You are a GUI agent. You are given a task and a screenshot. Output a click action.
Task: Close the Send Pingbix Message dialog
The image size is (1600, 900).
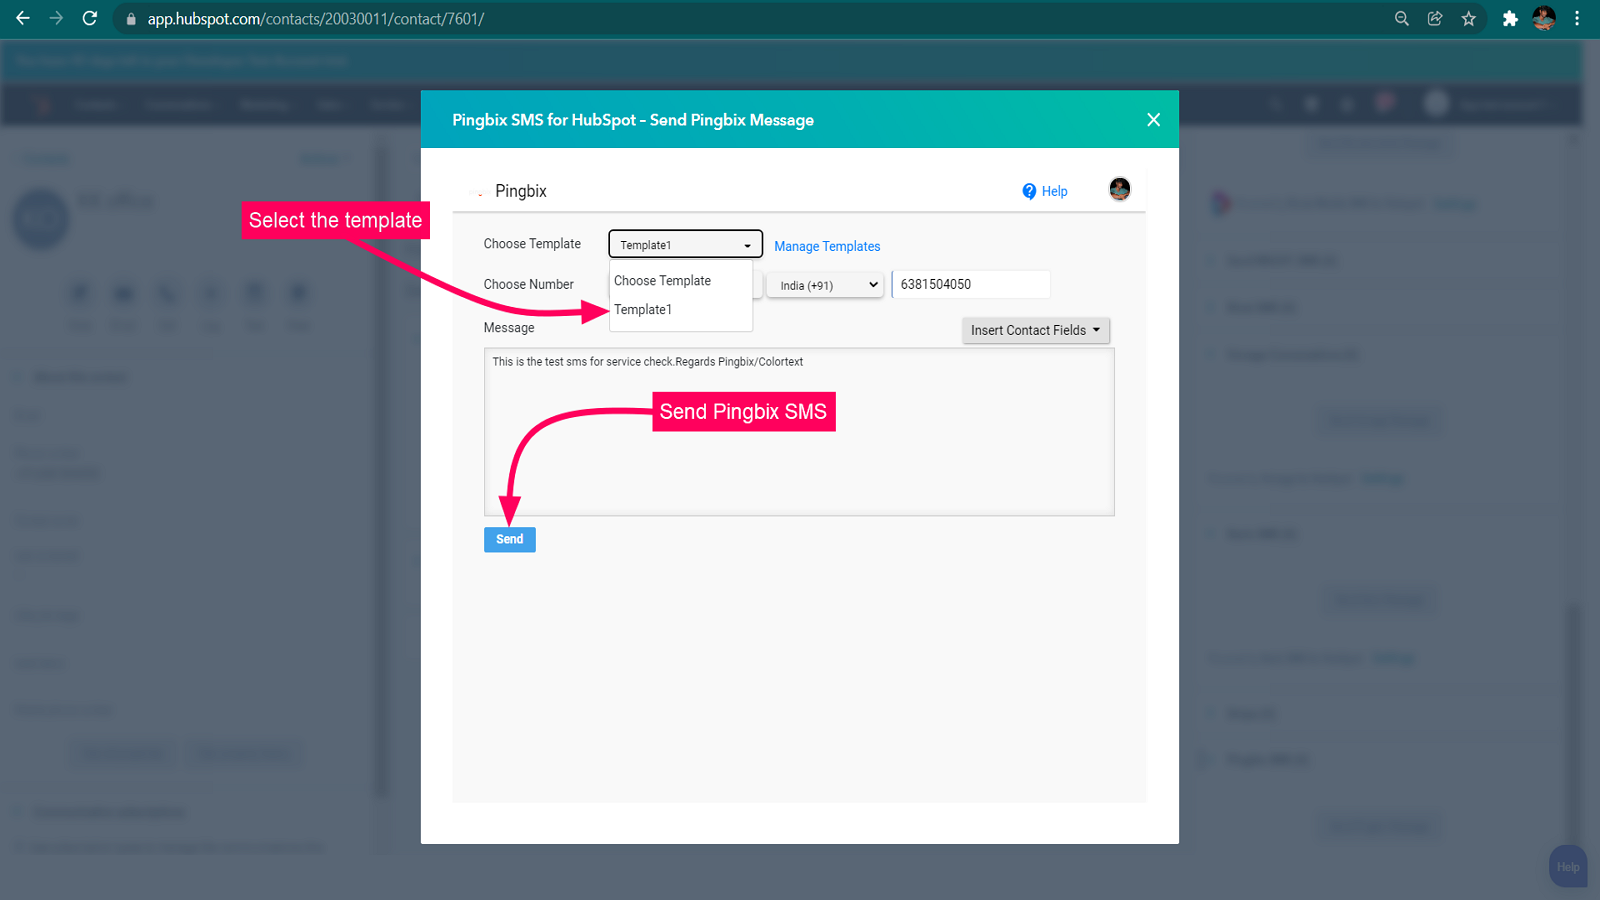[x=1153, y=120]
